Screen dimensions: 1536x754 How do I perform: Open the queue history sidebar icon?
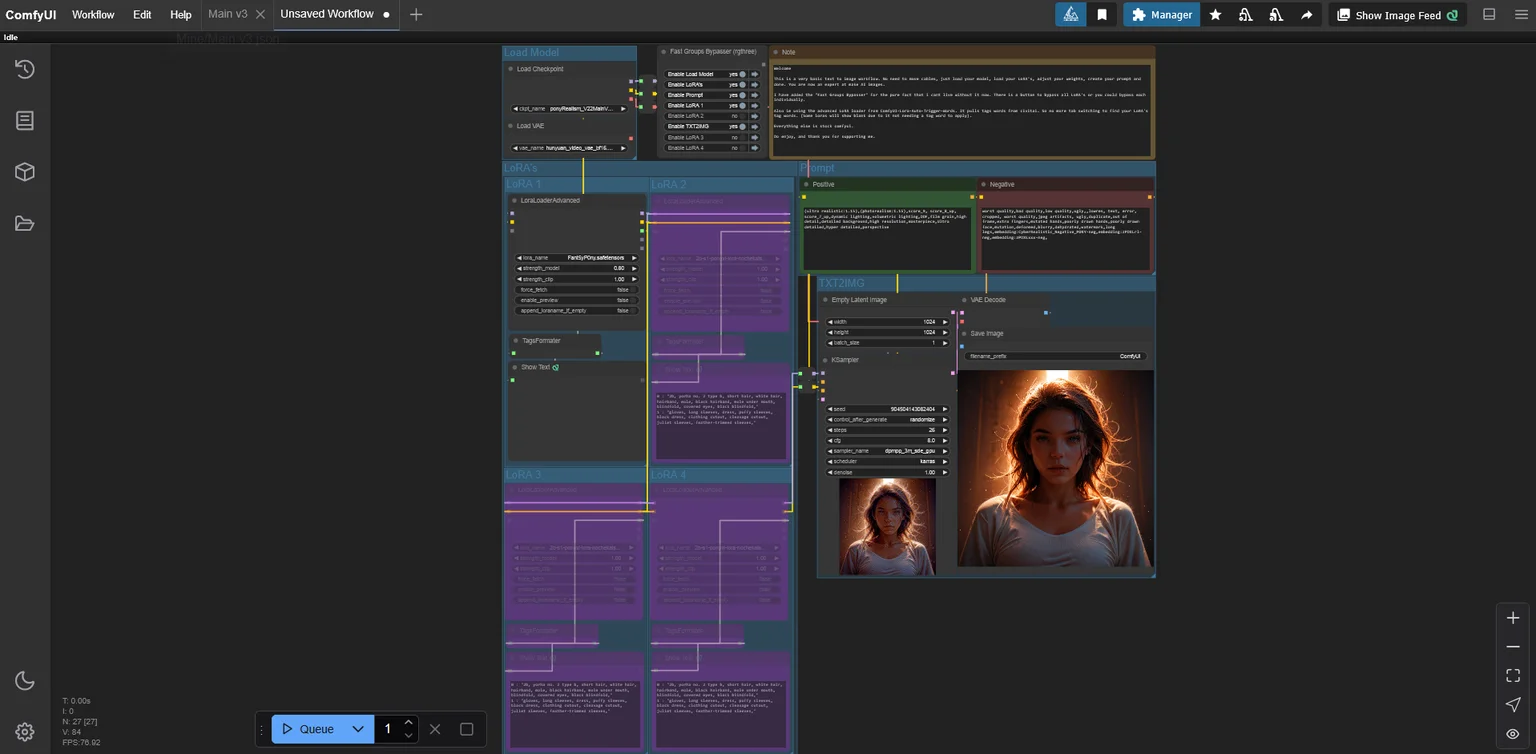click(x=25, y=69)
